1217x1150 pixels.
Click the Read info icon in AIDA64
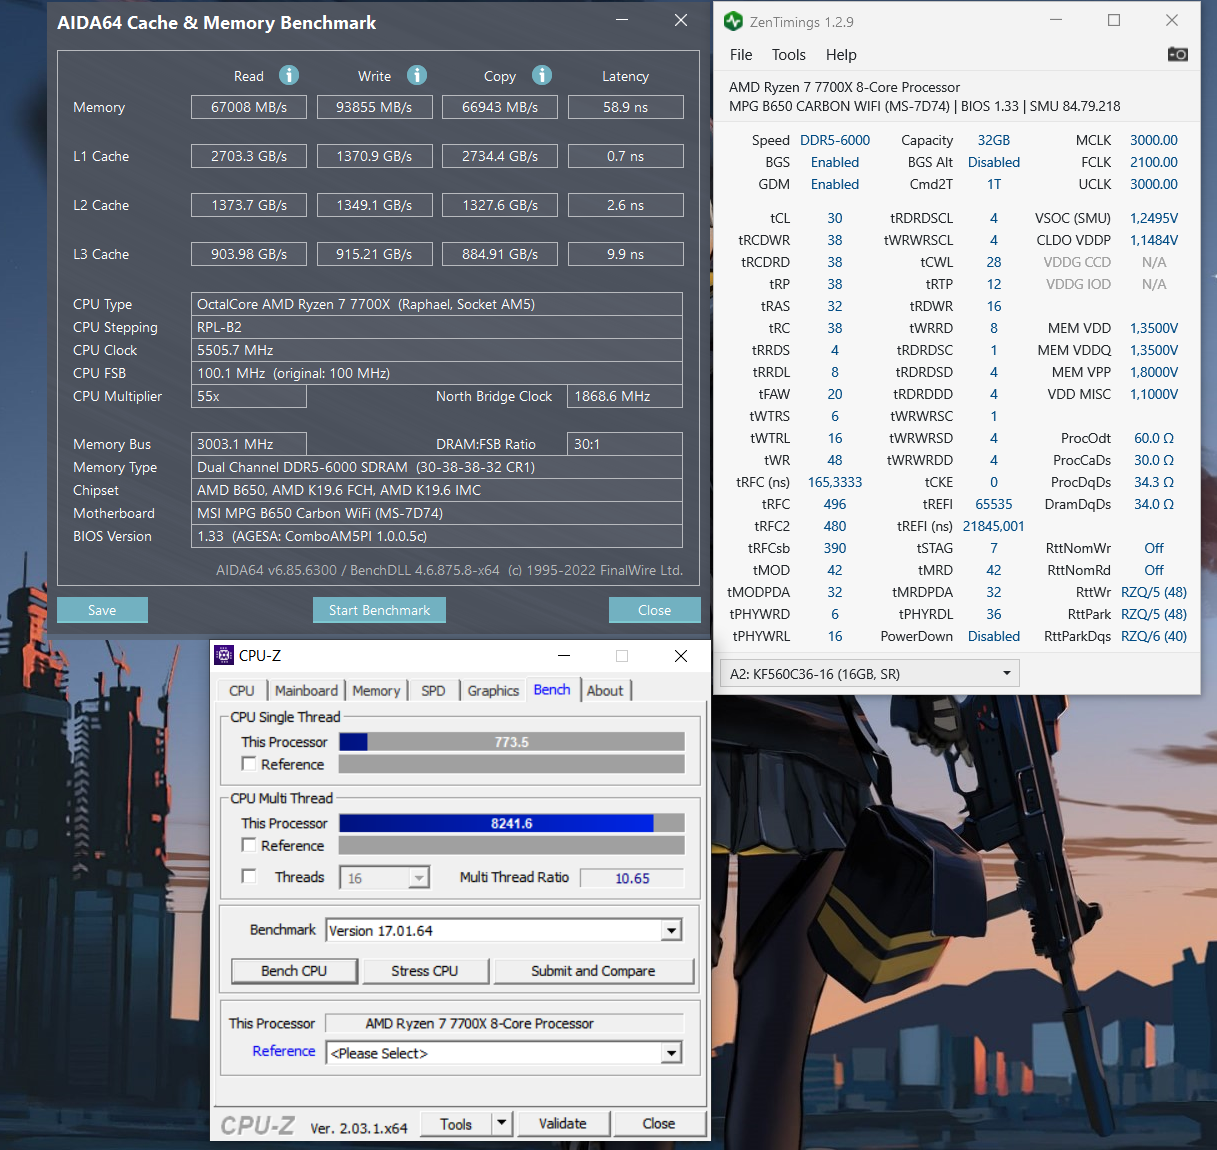289,75
